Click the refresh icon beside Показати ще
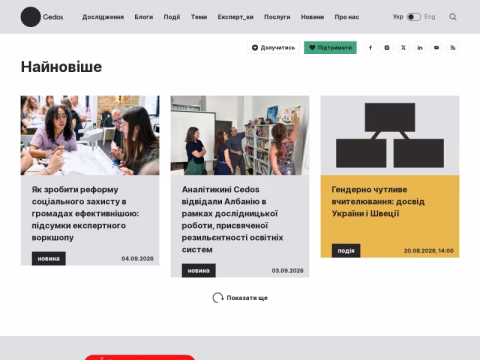 click(218, 298)
